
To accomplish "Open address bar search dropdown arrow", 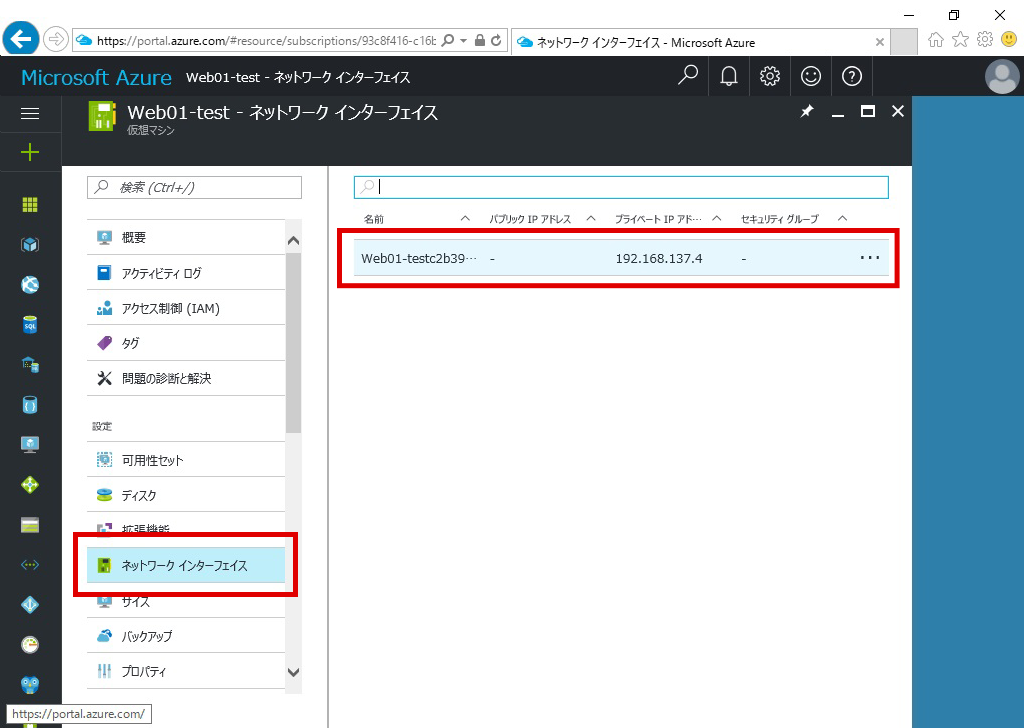I will coord(464,40).
